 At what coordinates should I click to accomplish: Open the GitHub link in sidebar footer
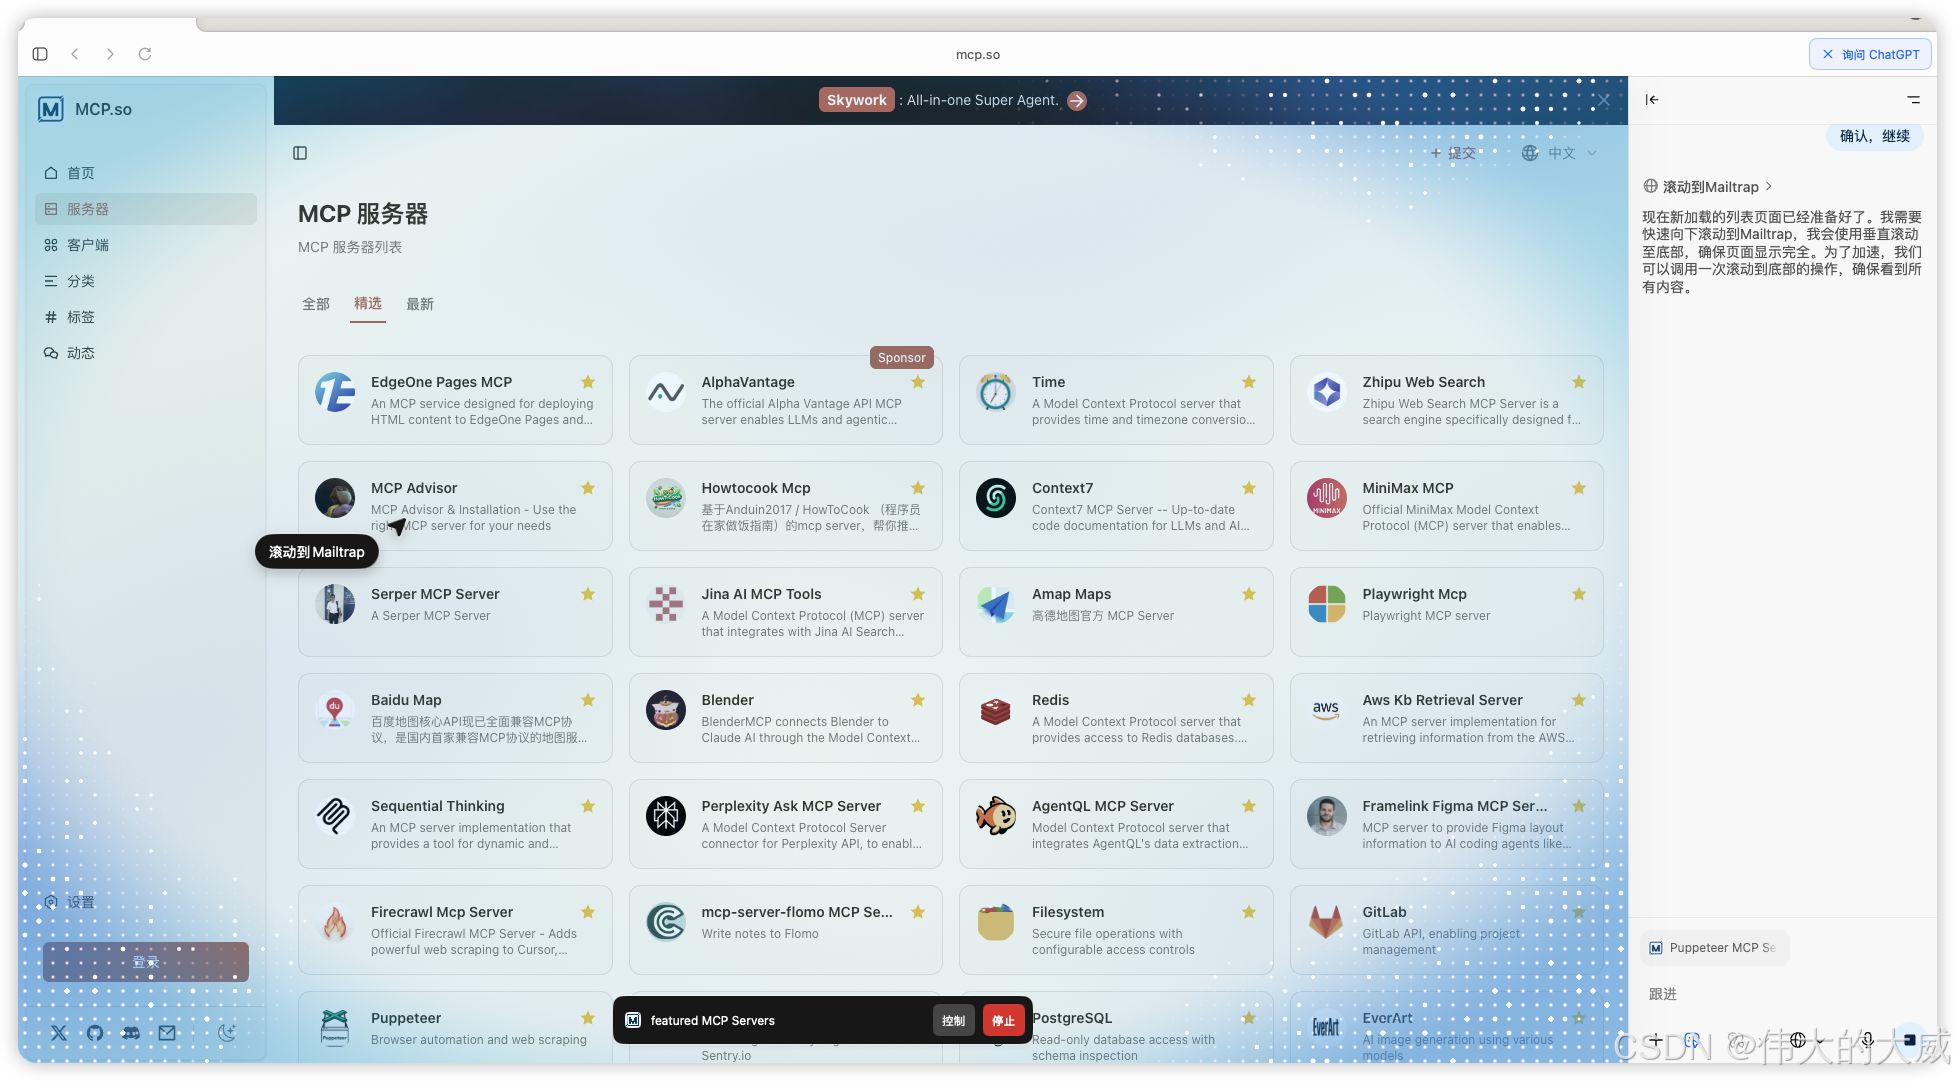[95, 1033]
